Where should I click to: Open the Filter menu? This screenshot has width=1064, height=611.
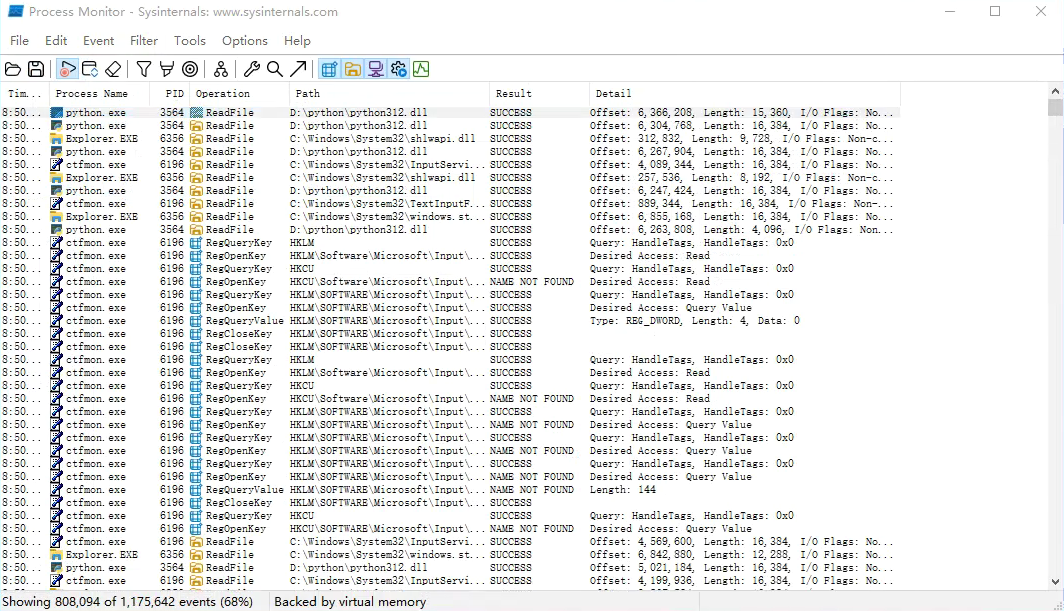[144, 41]
